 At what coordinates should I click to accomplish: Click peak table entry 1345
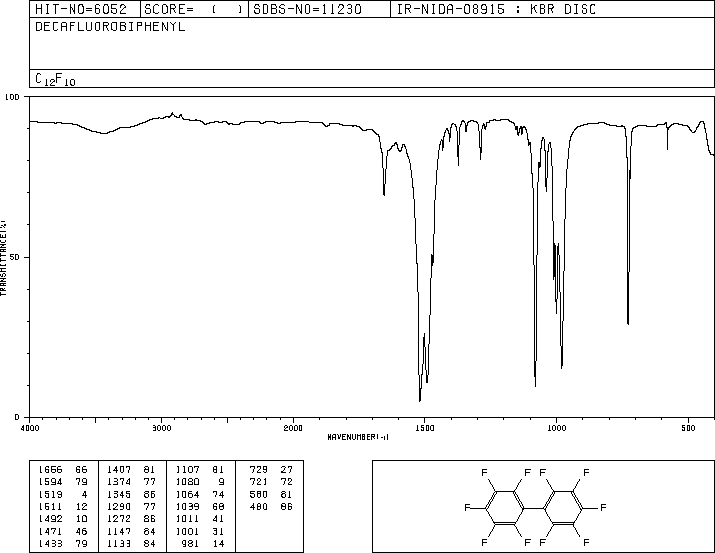119,494
